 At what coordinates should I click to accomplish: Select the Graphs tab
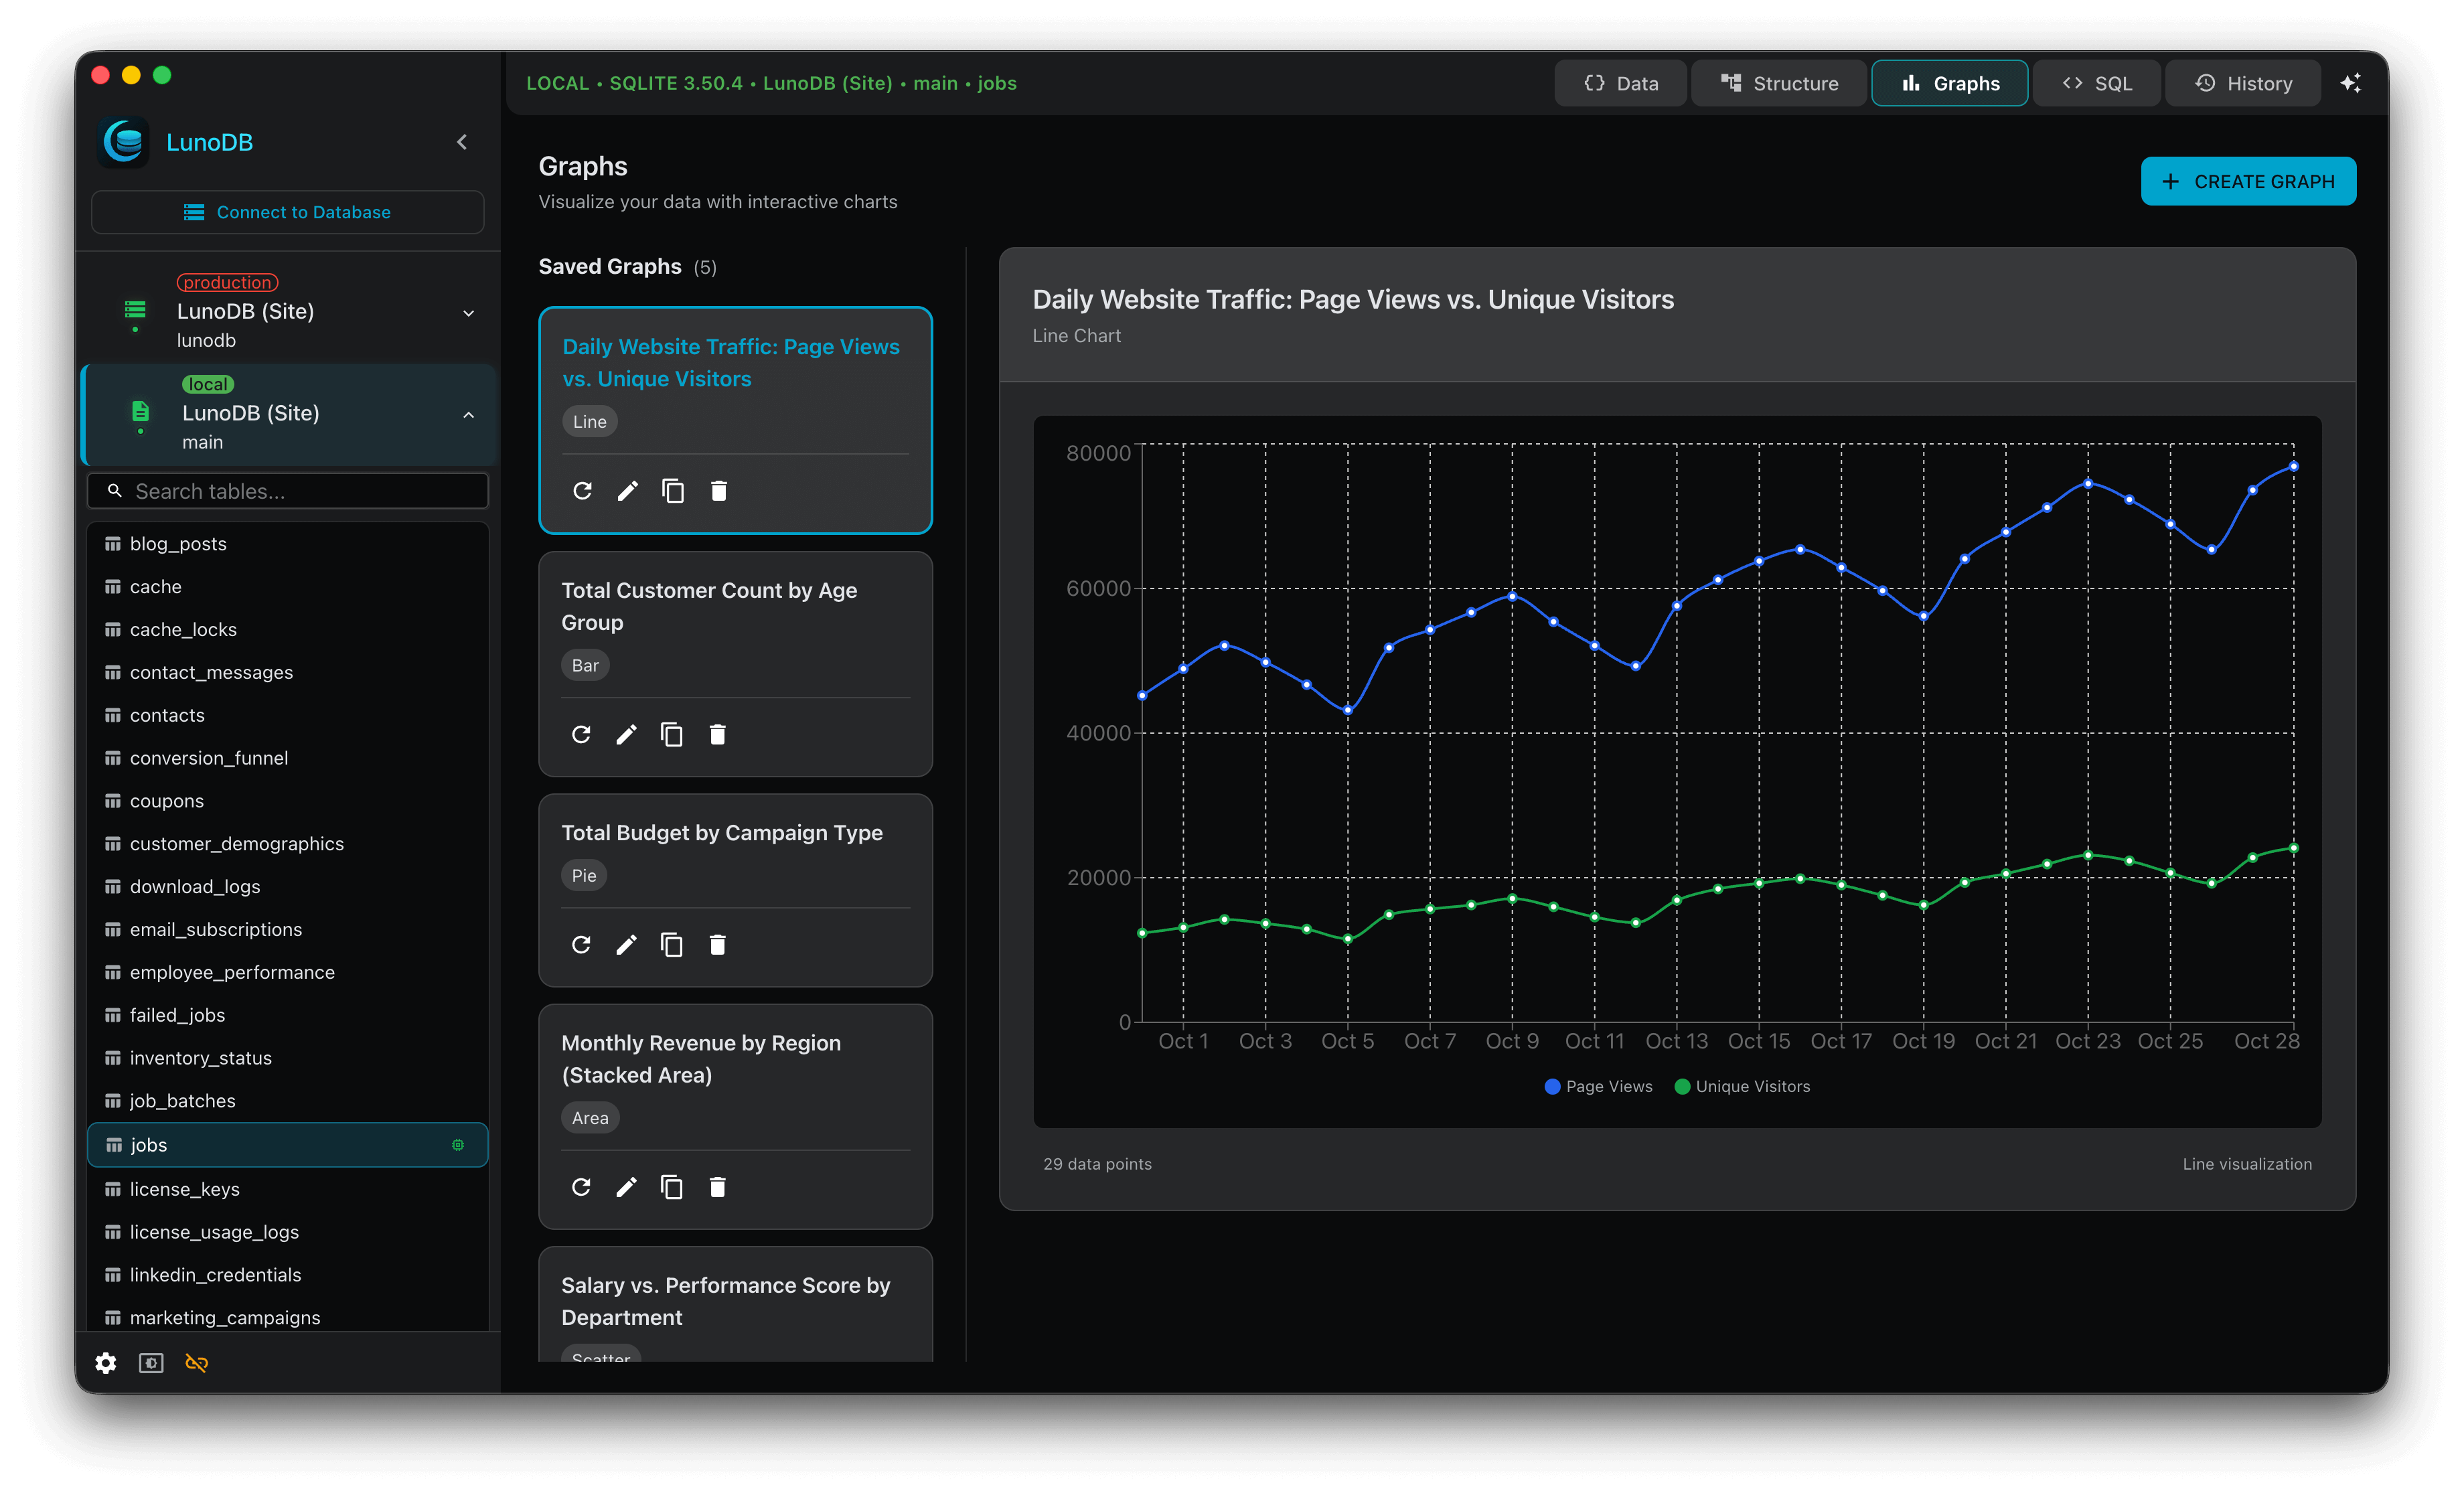pyautogui.click(x=1949, y=83)
